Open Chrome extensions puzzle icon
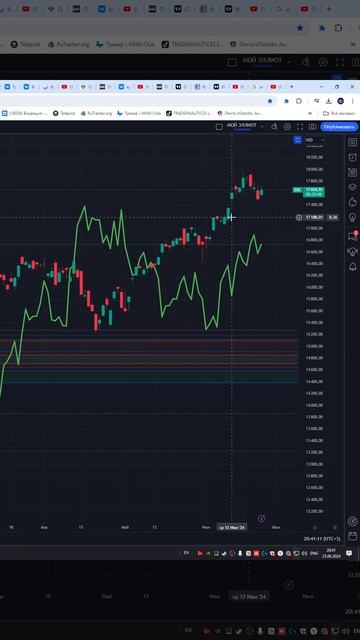360x640 pixels. coord(299,101)
